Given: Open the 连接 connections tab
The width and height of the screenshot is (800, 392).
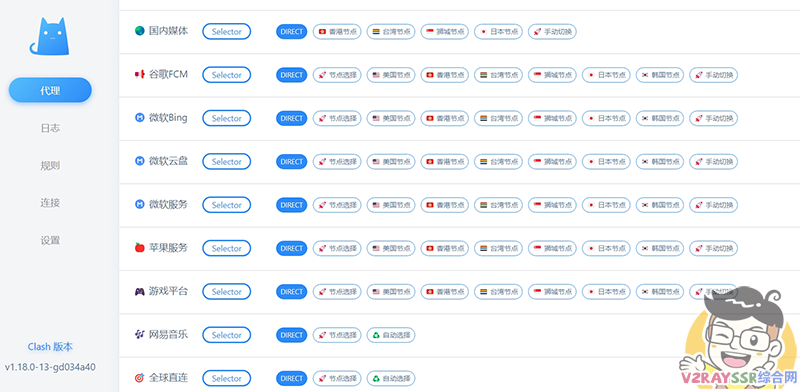Looking at the screenshot, I should click(50, 203).
